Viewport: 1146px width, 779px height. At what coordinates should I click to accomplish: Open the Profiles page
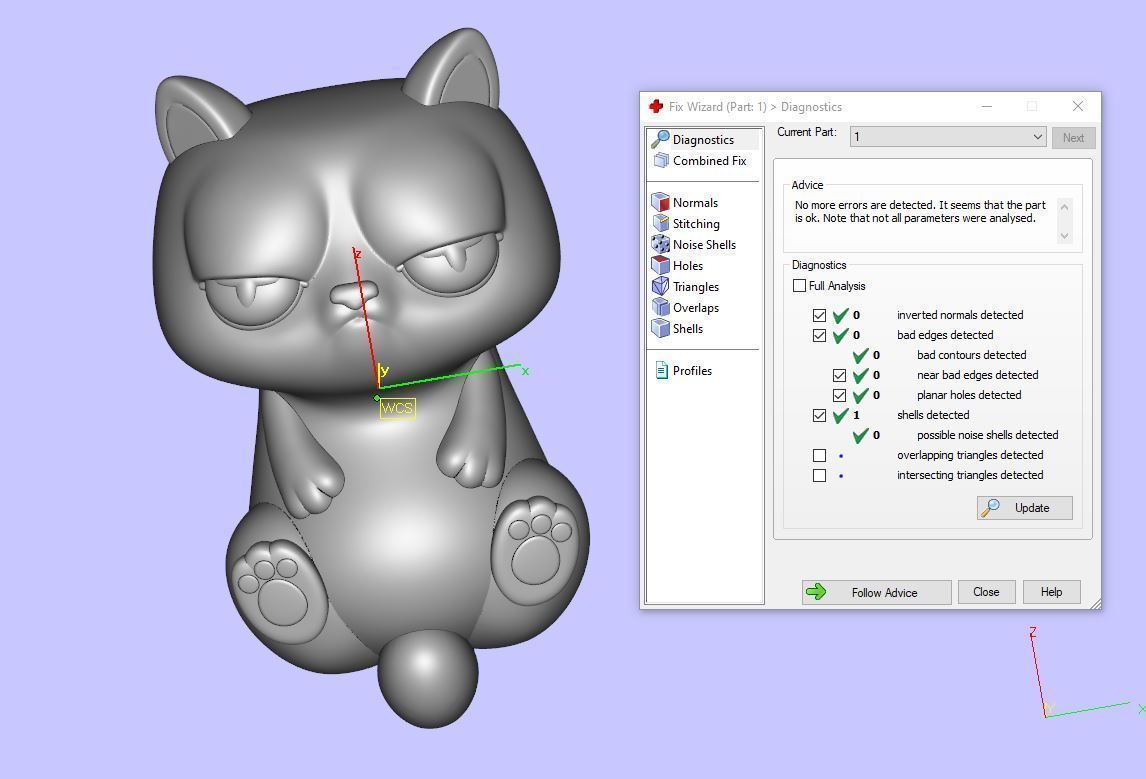pos(692,371)
